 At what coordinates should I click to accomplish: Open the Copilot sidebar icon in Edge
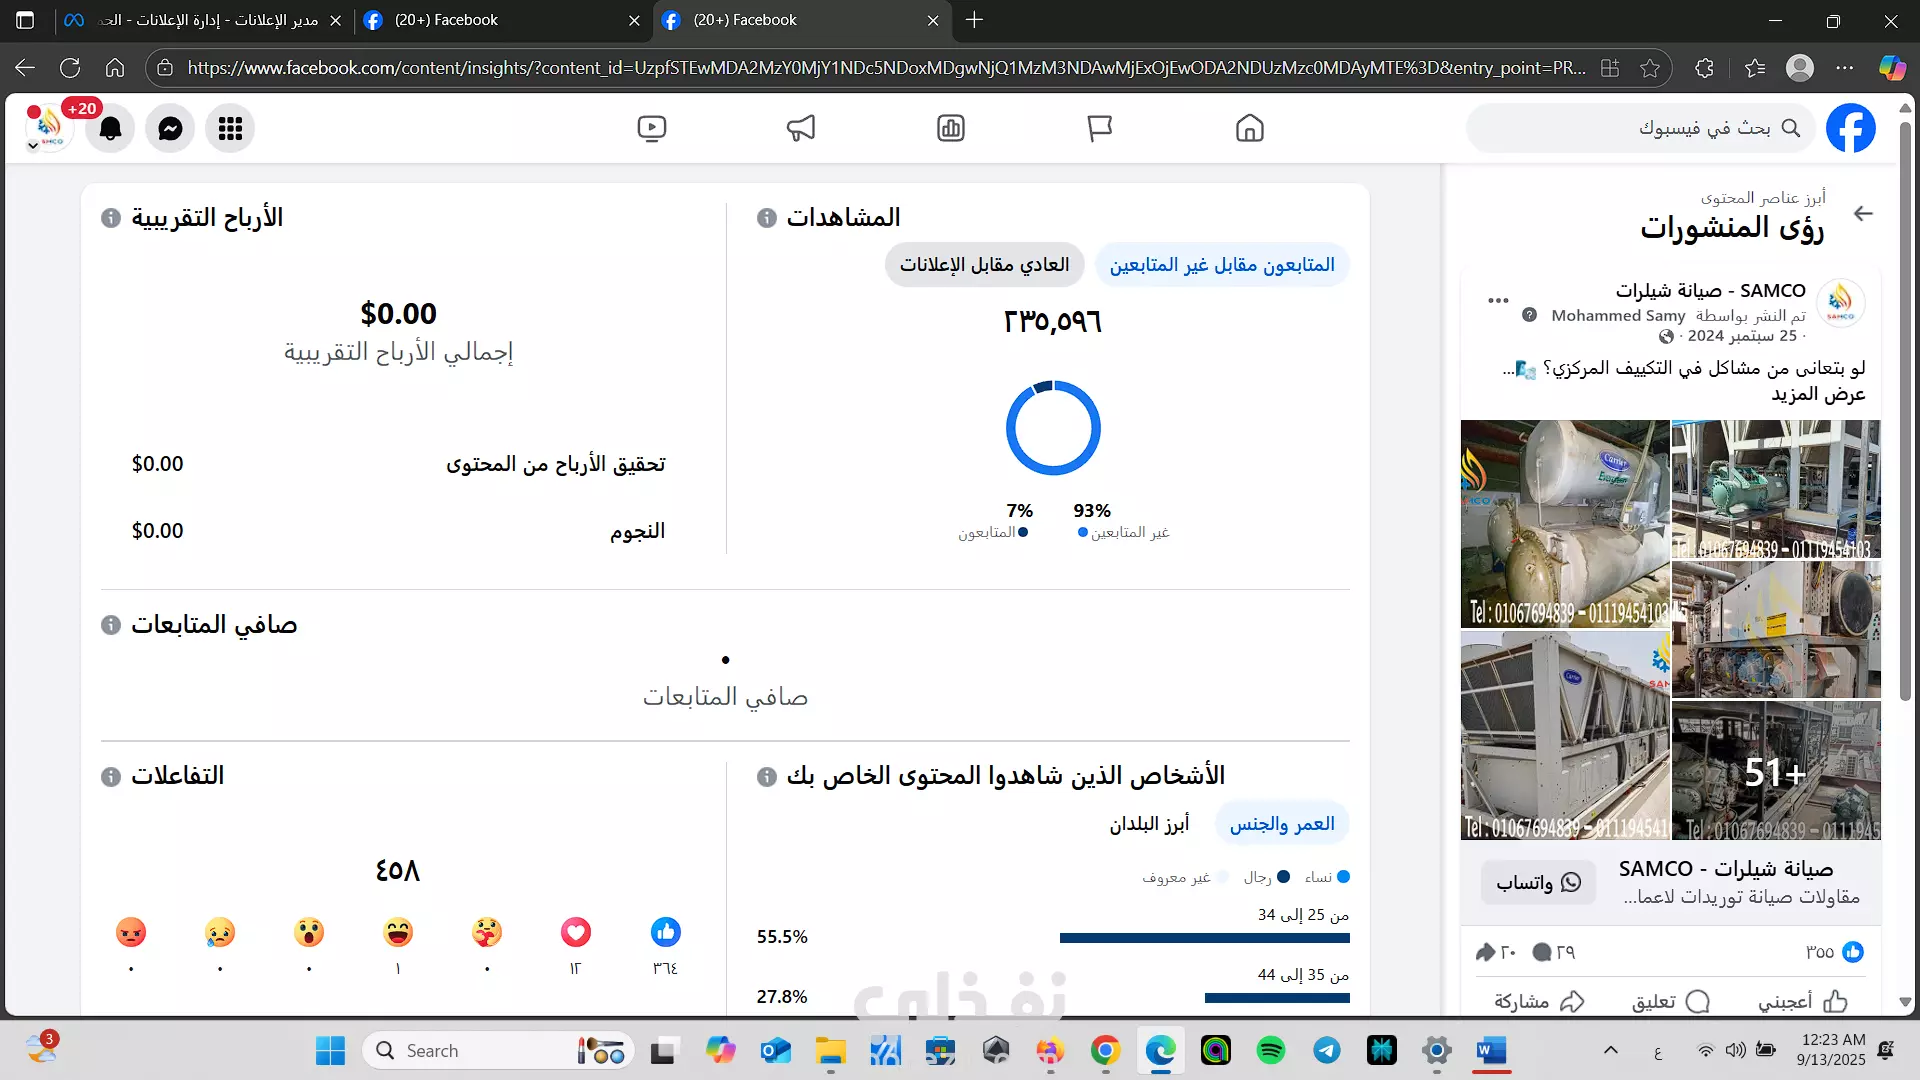point(1892,68)
